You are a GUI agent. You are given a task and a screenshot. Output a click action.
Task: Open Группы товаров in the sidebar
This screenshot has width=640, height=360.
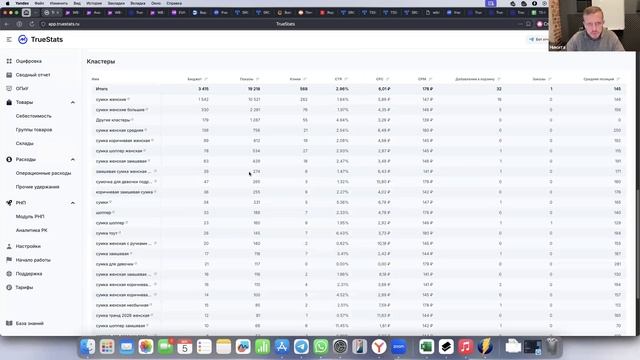[x=34, y=130]
